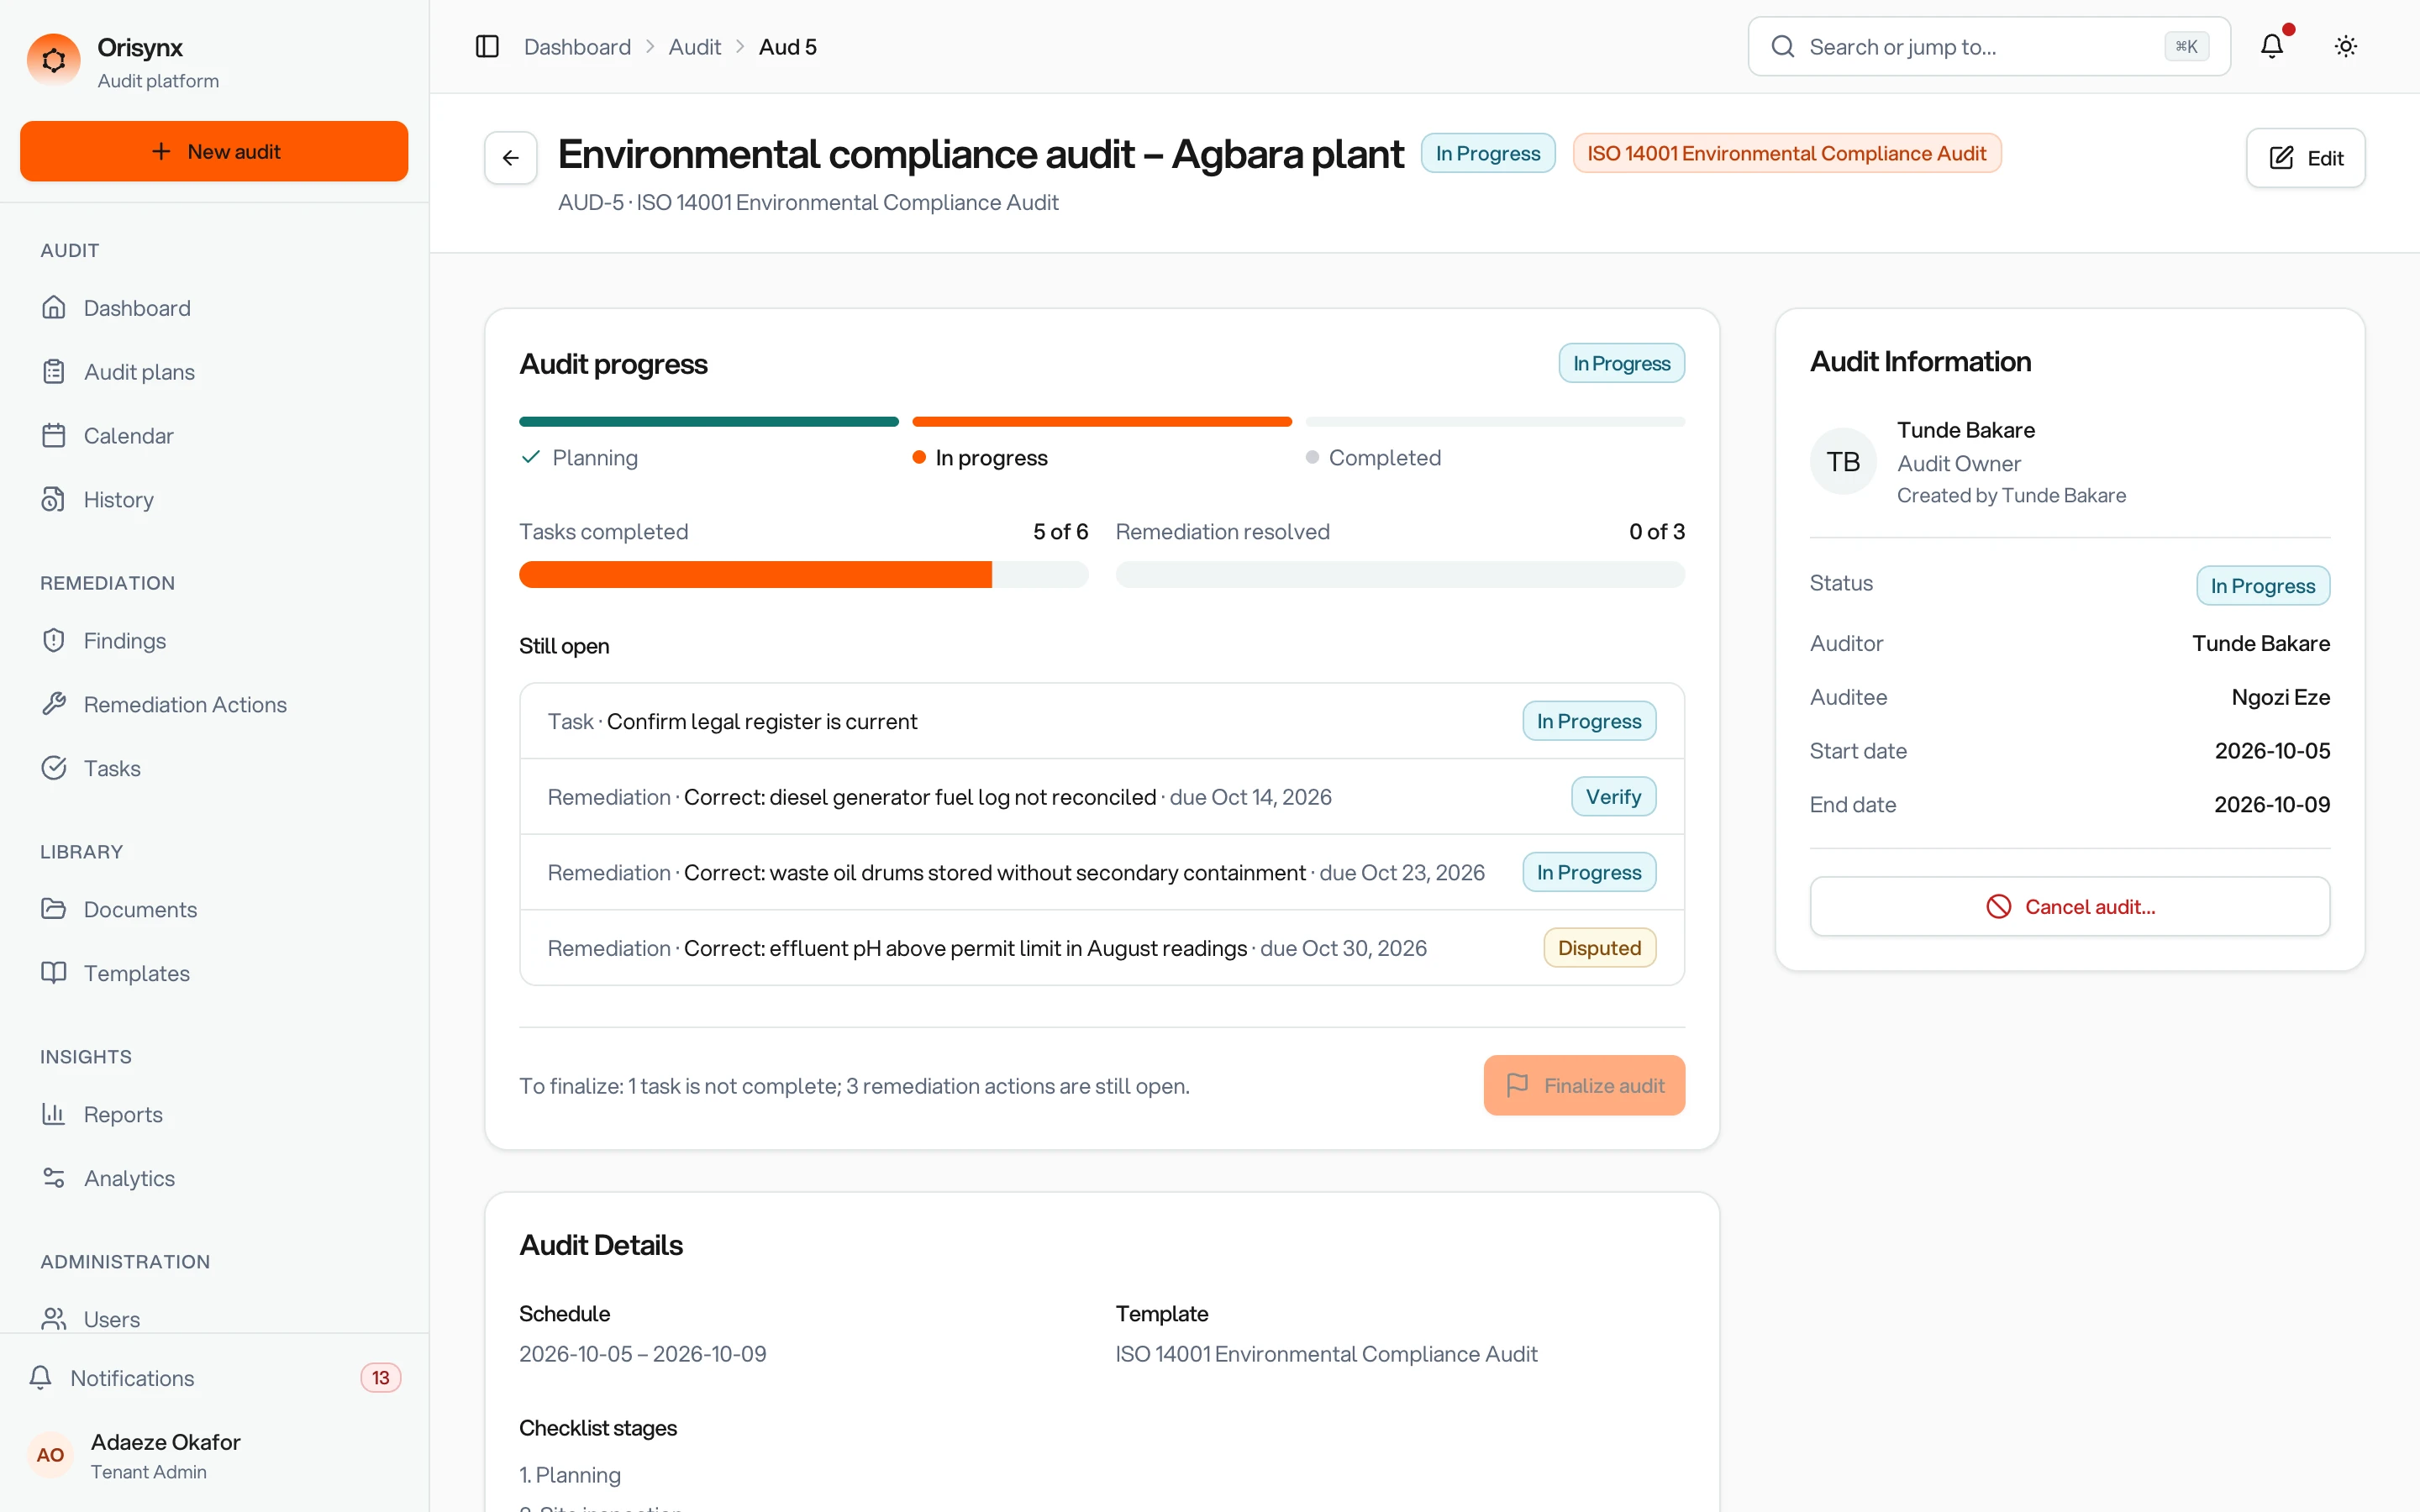Image resolution: width=2420 pixels, height=1512 pixels.
Task: Click the Templates book icon
Action: pos(54,974)
